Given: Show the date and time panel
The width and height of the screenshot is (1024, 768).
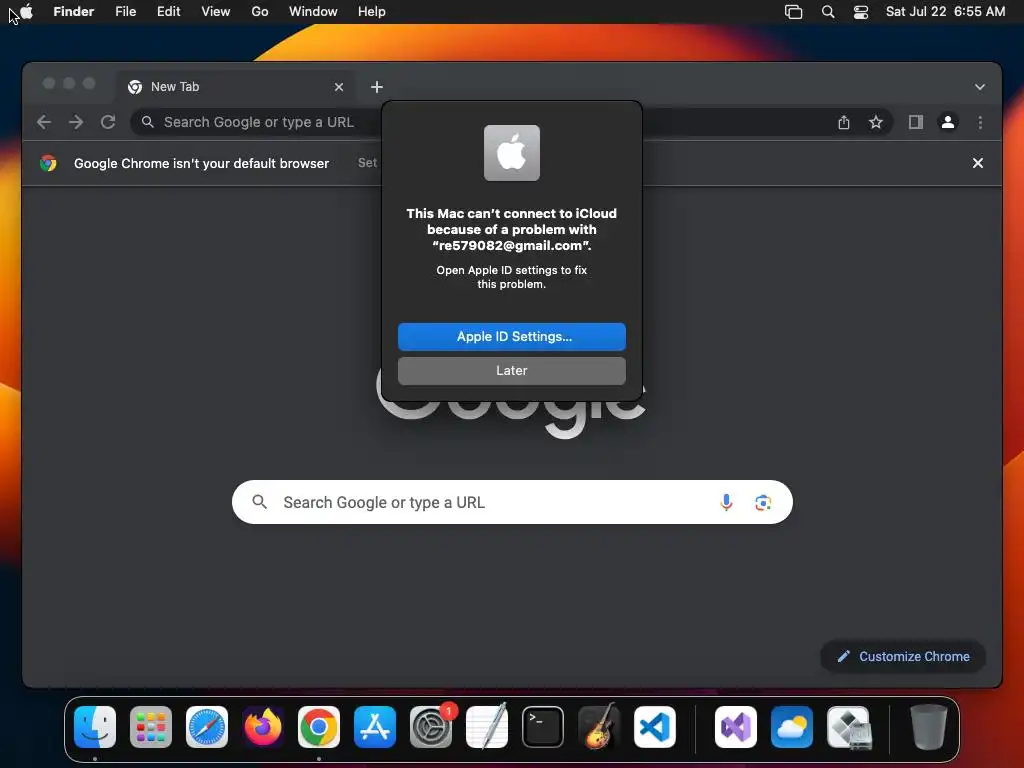Looking at the screenshot, I should (x=945, y=11).
